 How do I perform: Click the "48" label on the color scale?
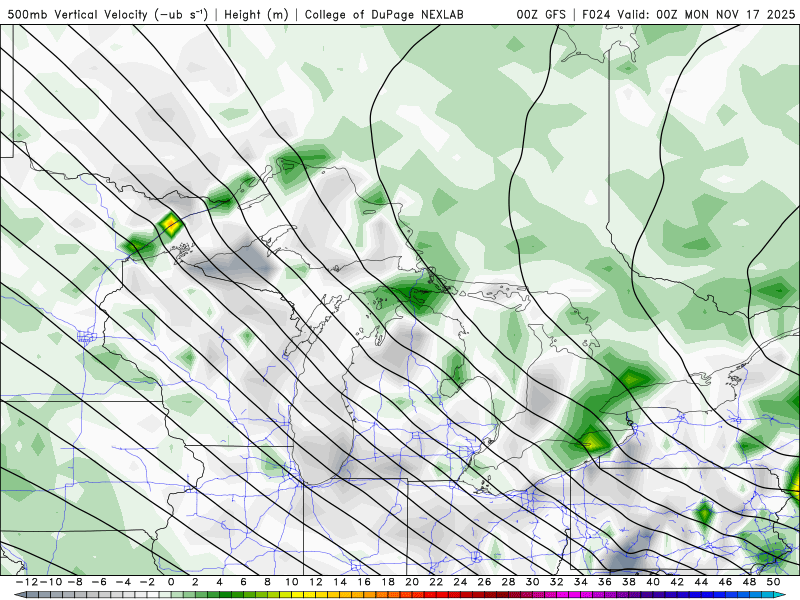click(x=749, y=582)
